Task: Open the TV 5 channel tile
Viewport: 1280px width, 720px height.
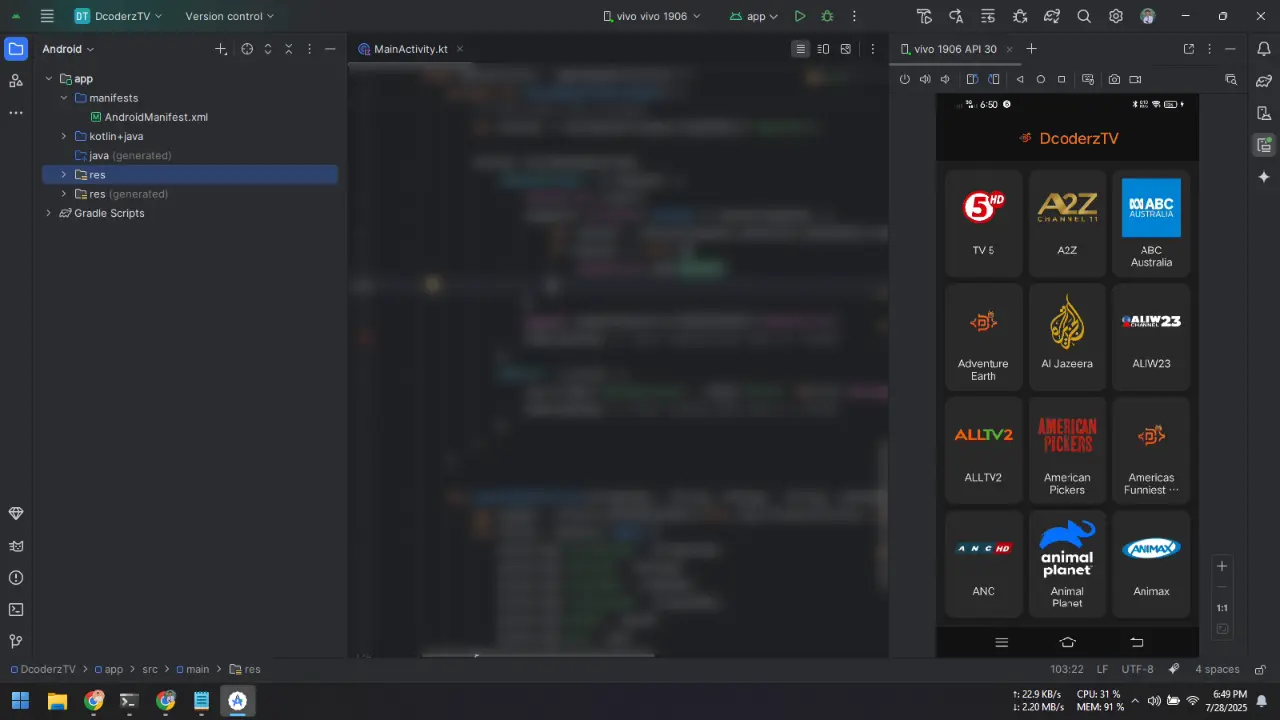Action: coord(983,222)
